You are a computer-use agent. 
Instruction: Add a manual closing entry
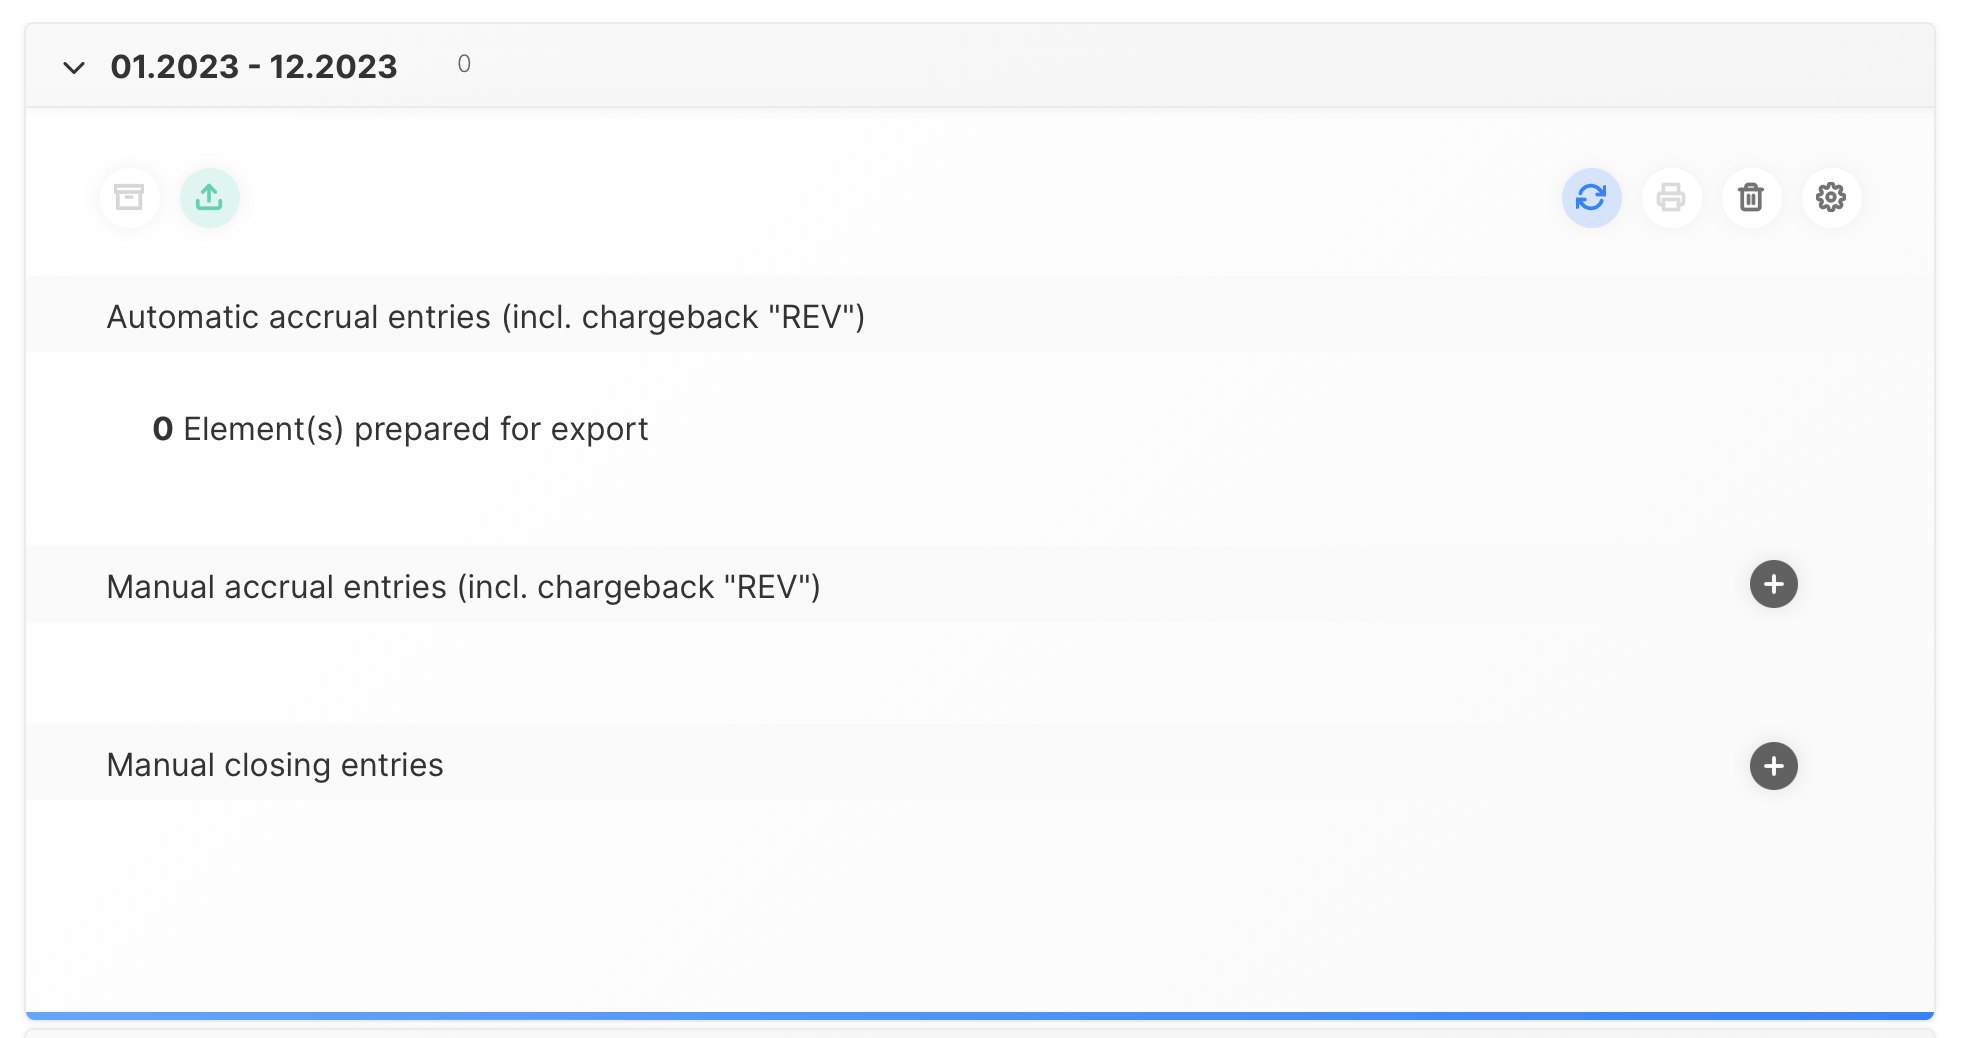(x=1773, y=766)
